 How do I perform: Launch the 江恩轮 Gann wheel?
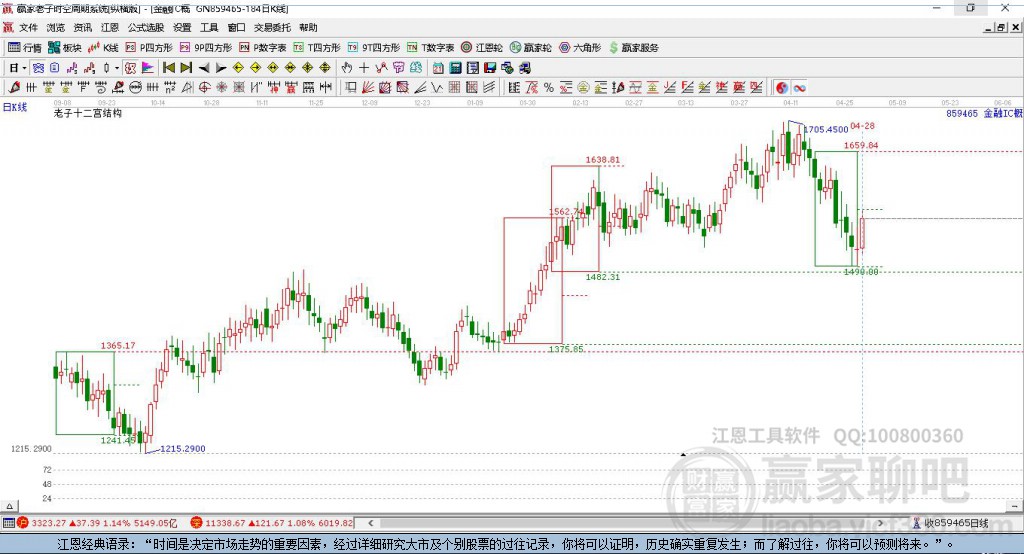pyautogui.click(x=482, y=48)
